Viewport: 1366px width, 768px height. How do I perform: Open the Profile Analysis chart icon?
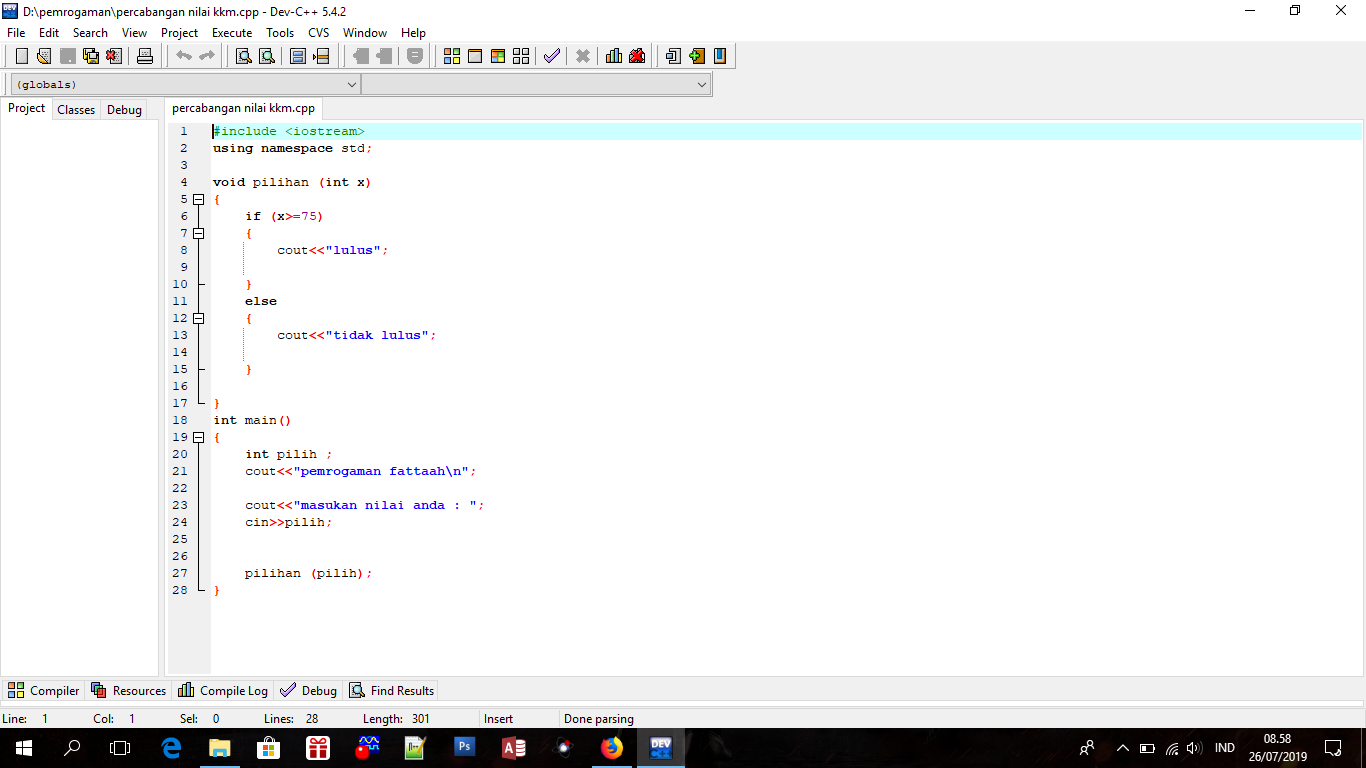click(x=613, y=56)
